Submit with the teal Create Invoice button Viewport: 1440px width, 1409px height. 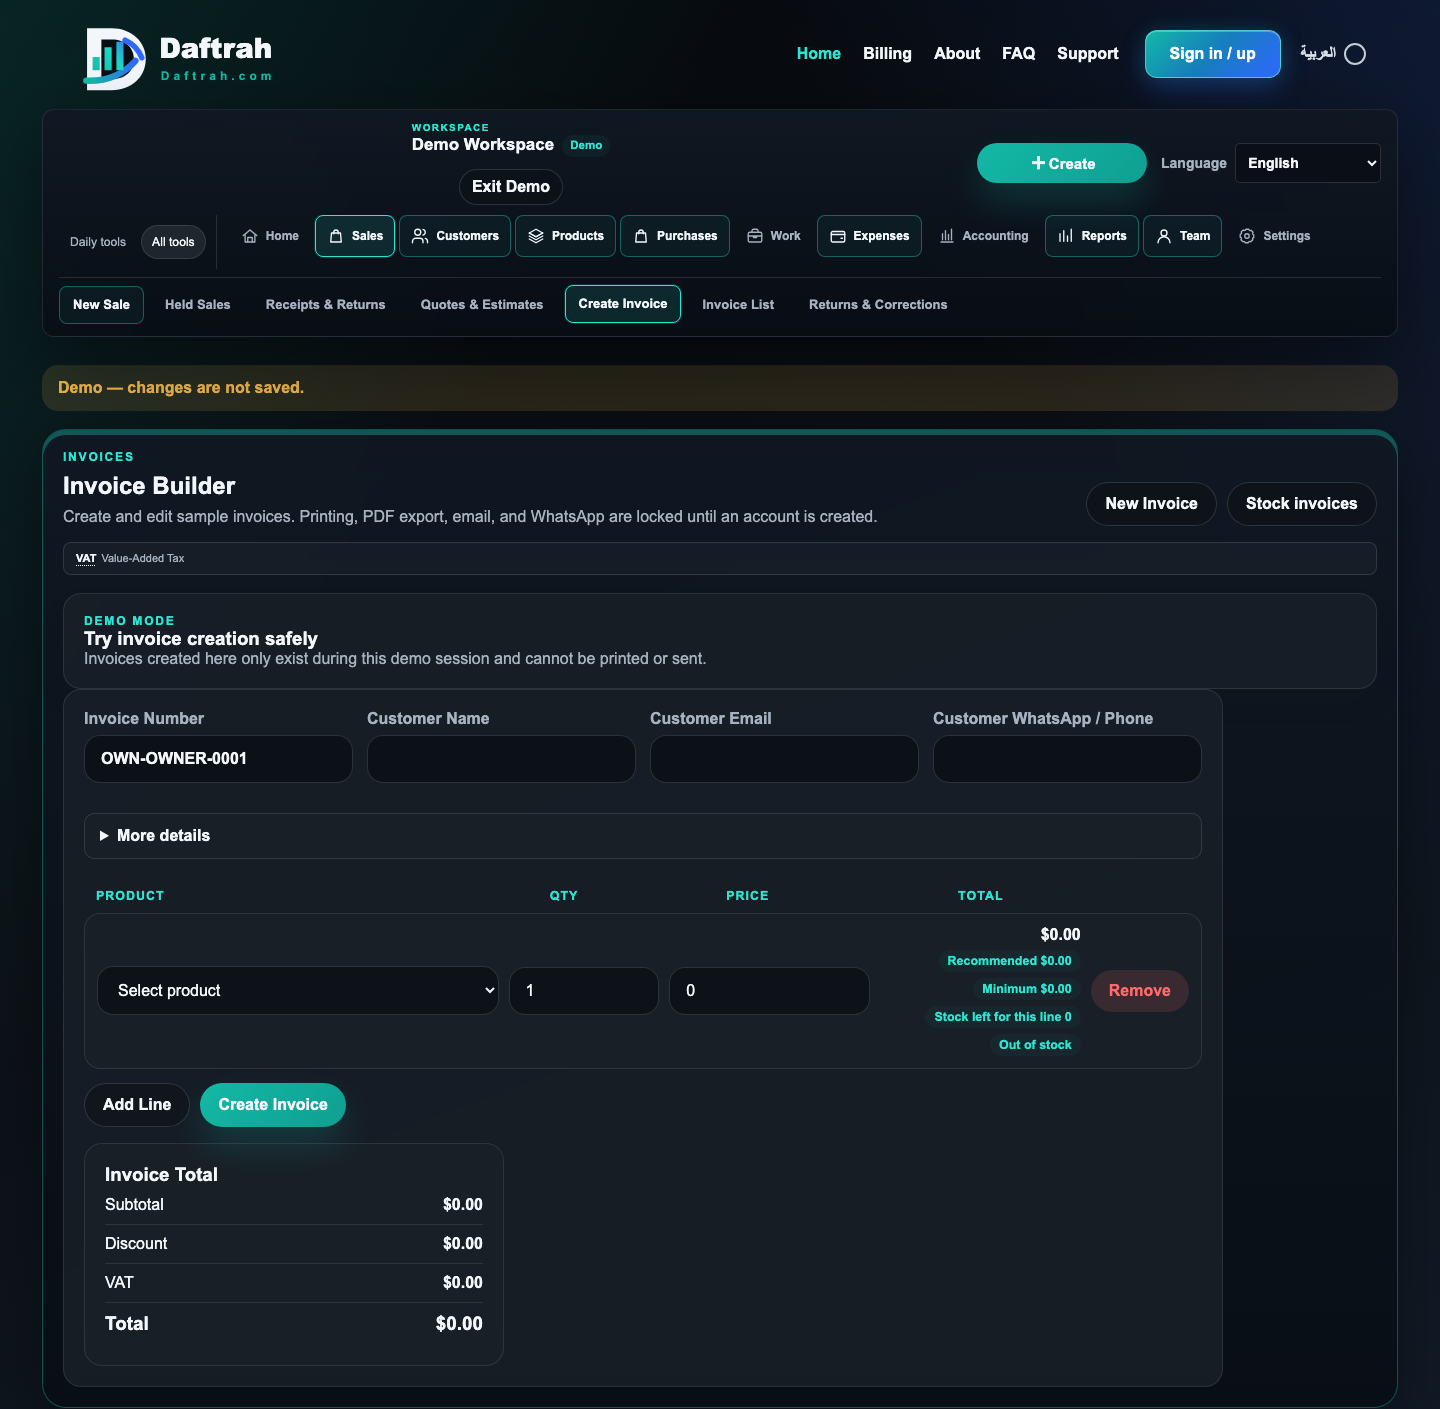click(x=273, y=1105)
